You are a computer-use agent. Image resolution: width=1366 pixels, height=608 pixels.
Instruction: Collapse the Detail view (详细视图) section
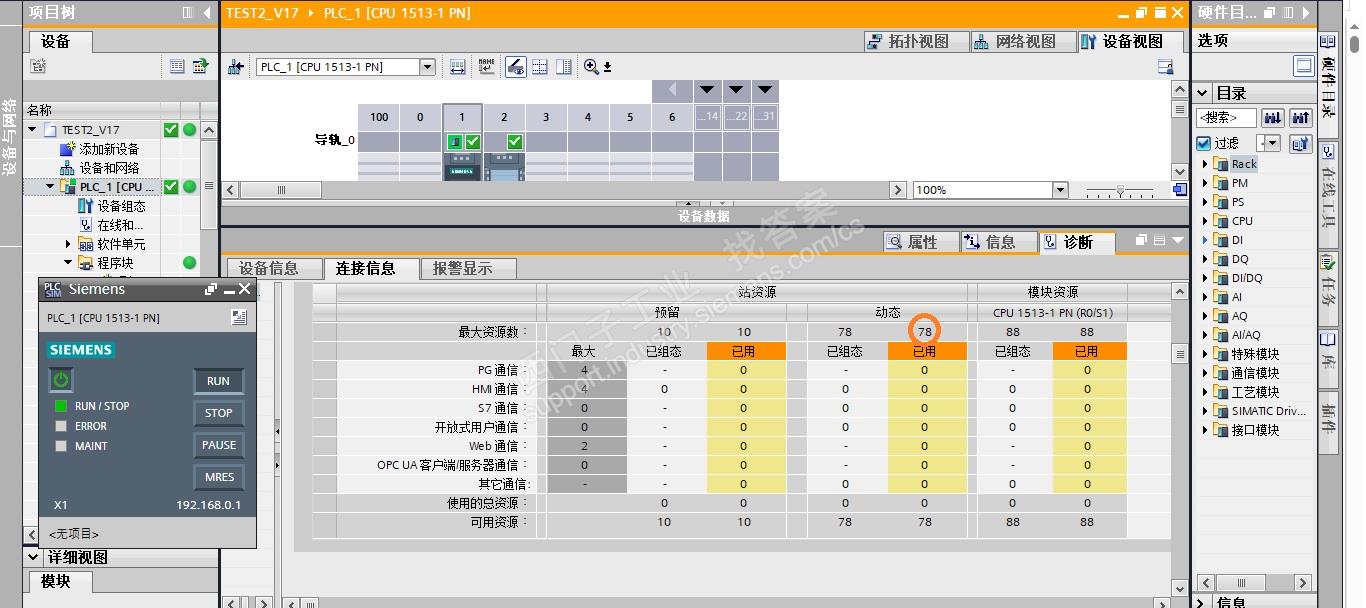pos(34,557)
